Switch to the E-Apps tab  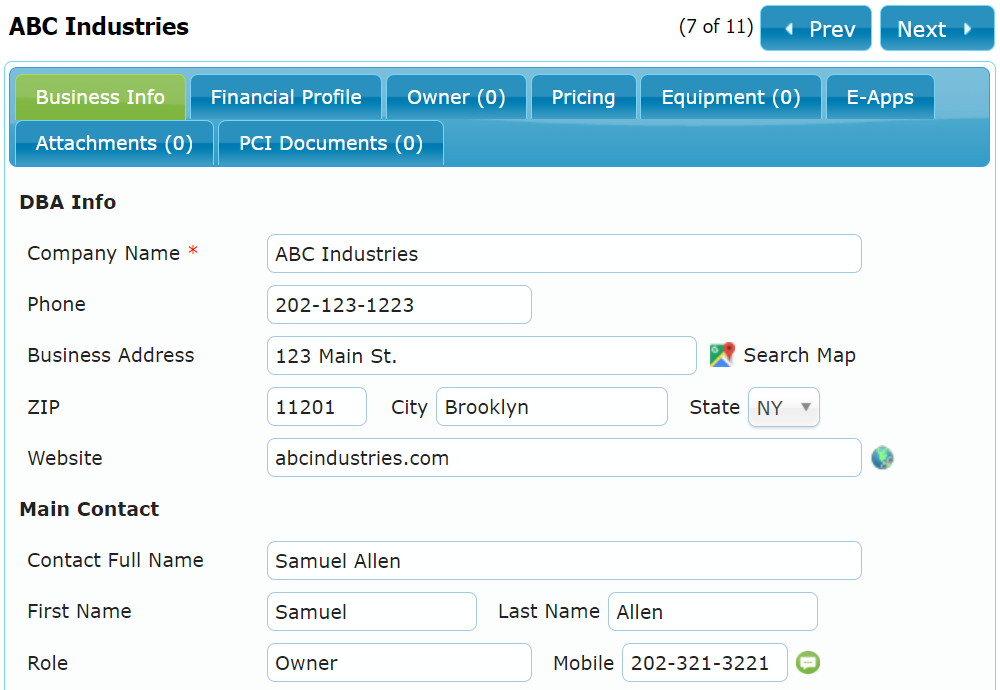tap(880, 97)
